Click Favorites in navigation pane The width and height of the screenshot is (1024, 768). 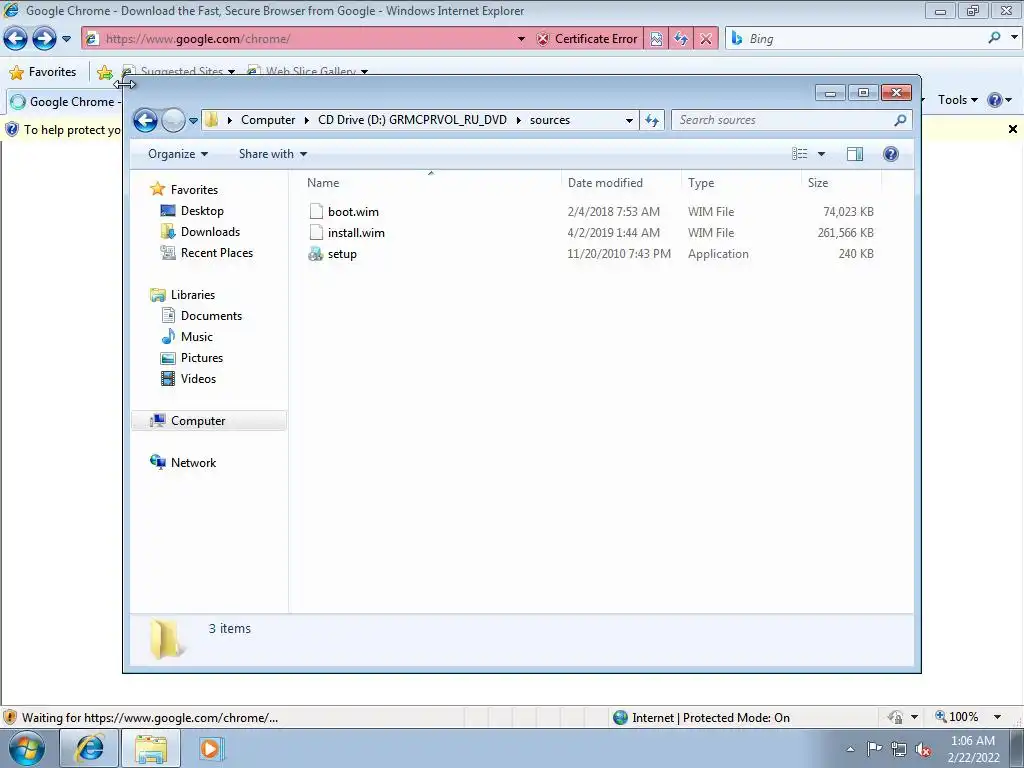194,189
